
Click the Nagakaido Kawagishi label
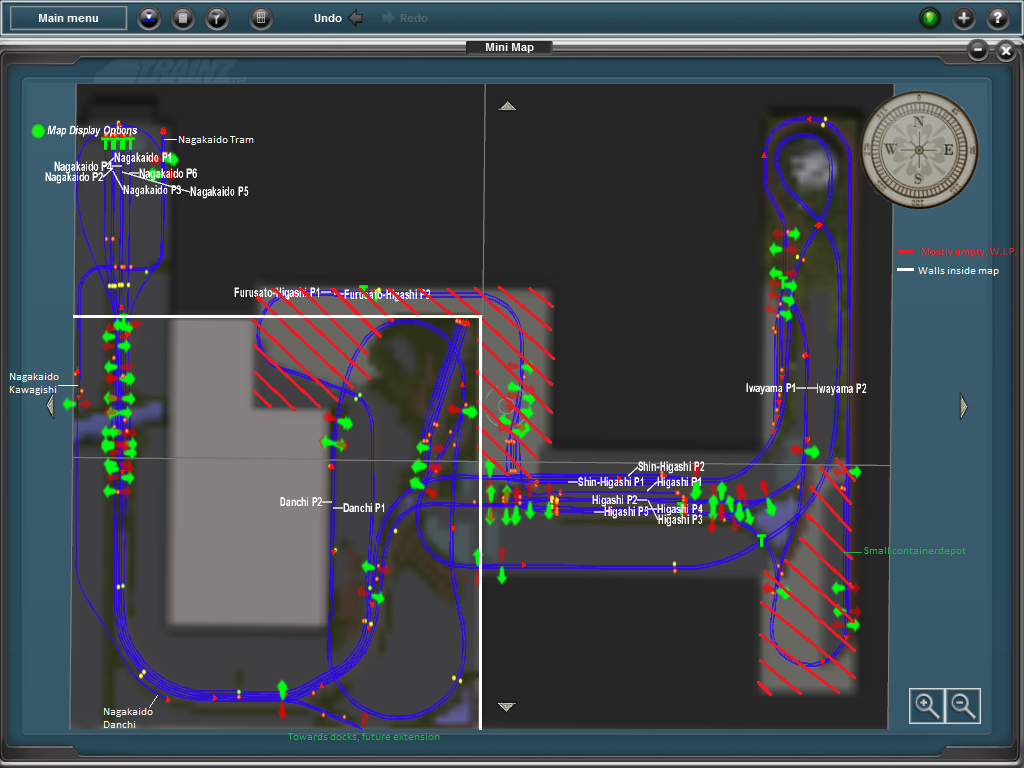point(33,383)
